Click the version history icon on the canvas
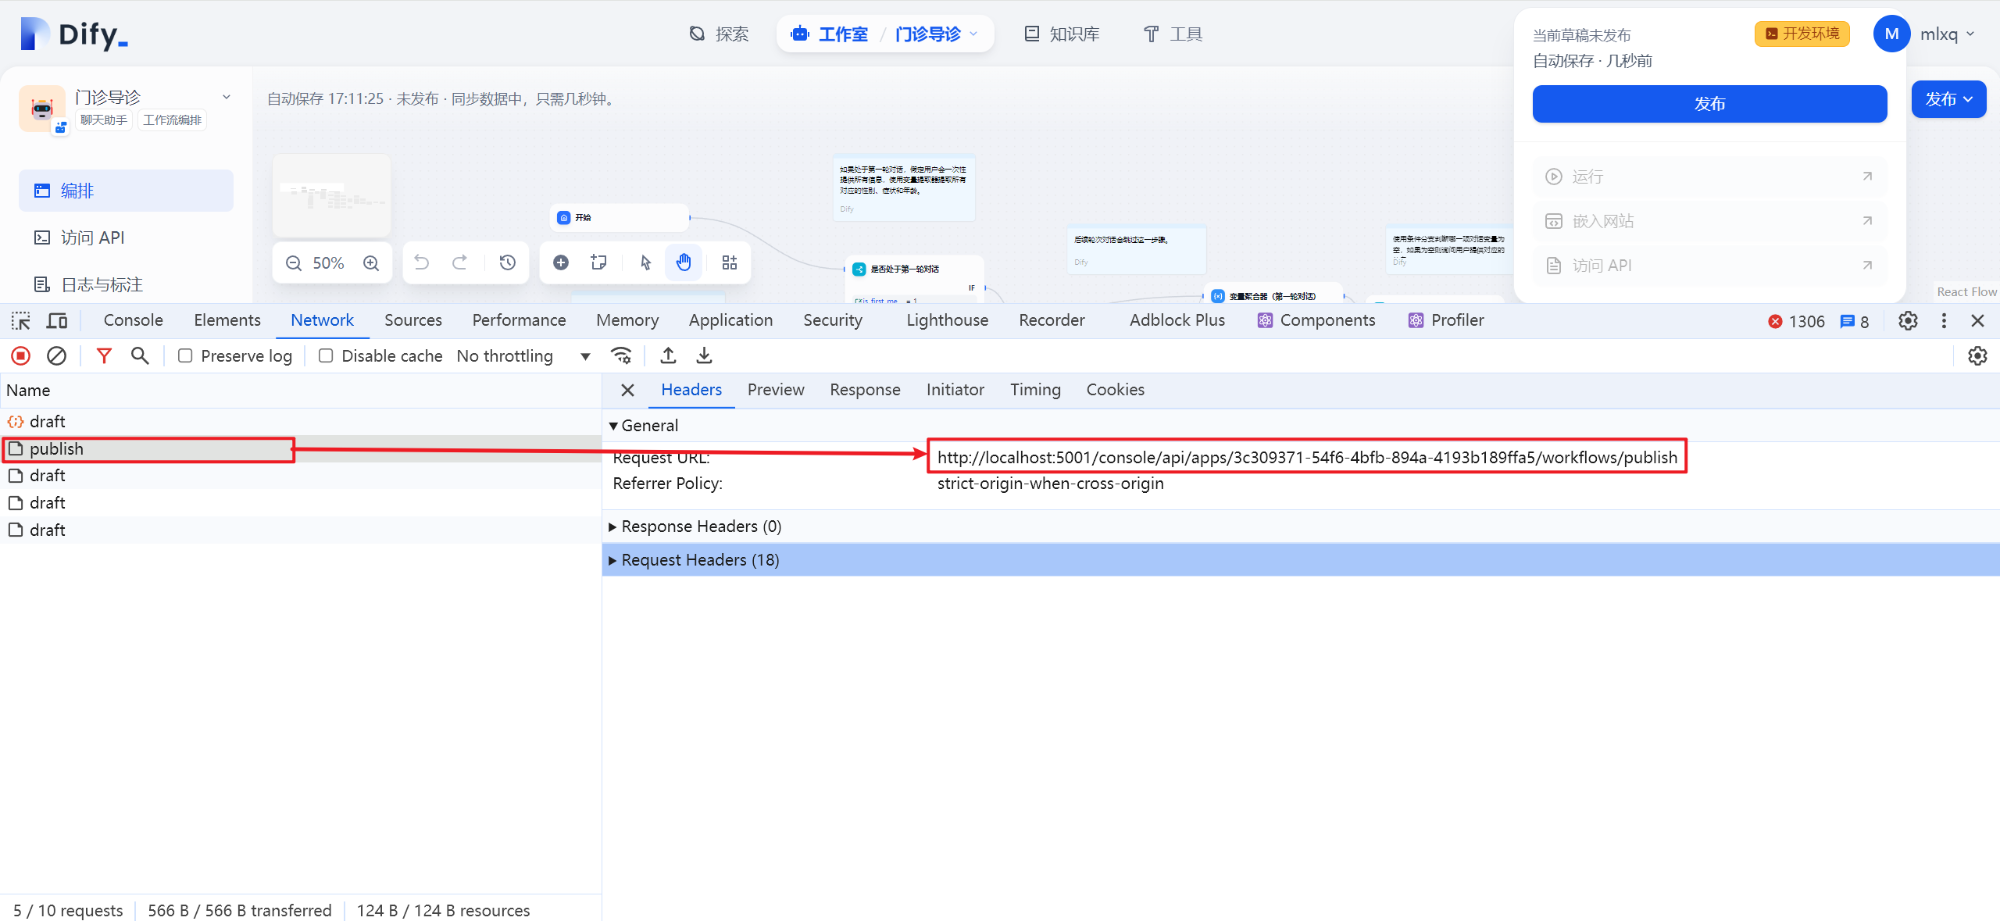The width and height of the screenshot is (2000, 921). point(507,262)
